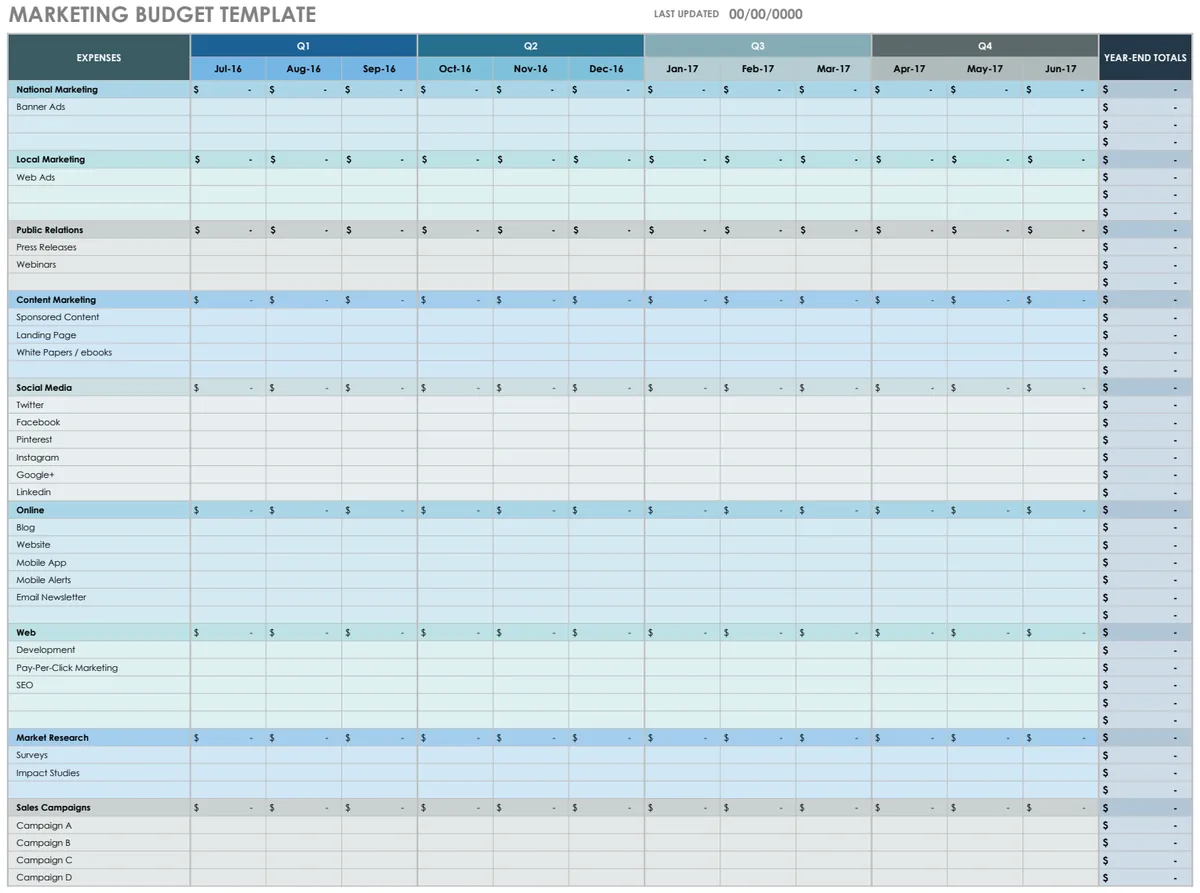Viewport: 1200px width, 893px height.
Task: Select the Mar-17 month column header
Action: 833,69
